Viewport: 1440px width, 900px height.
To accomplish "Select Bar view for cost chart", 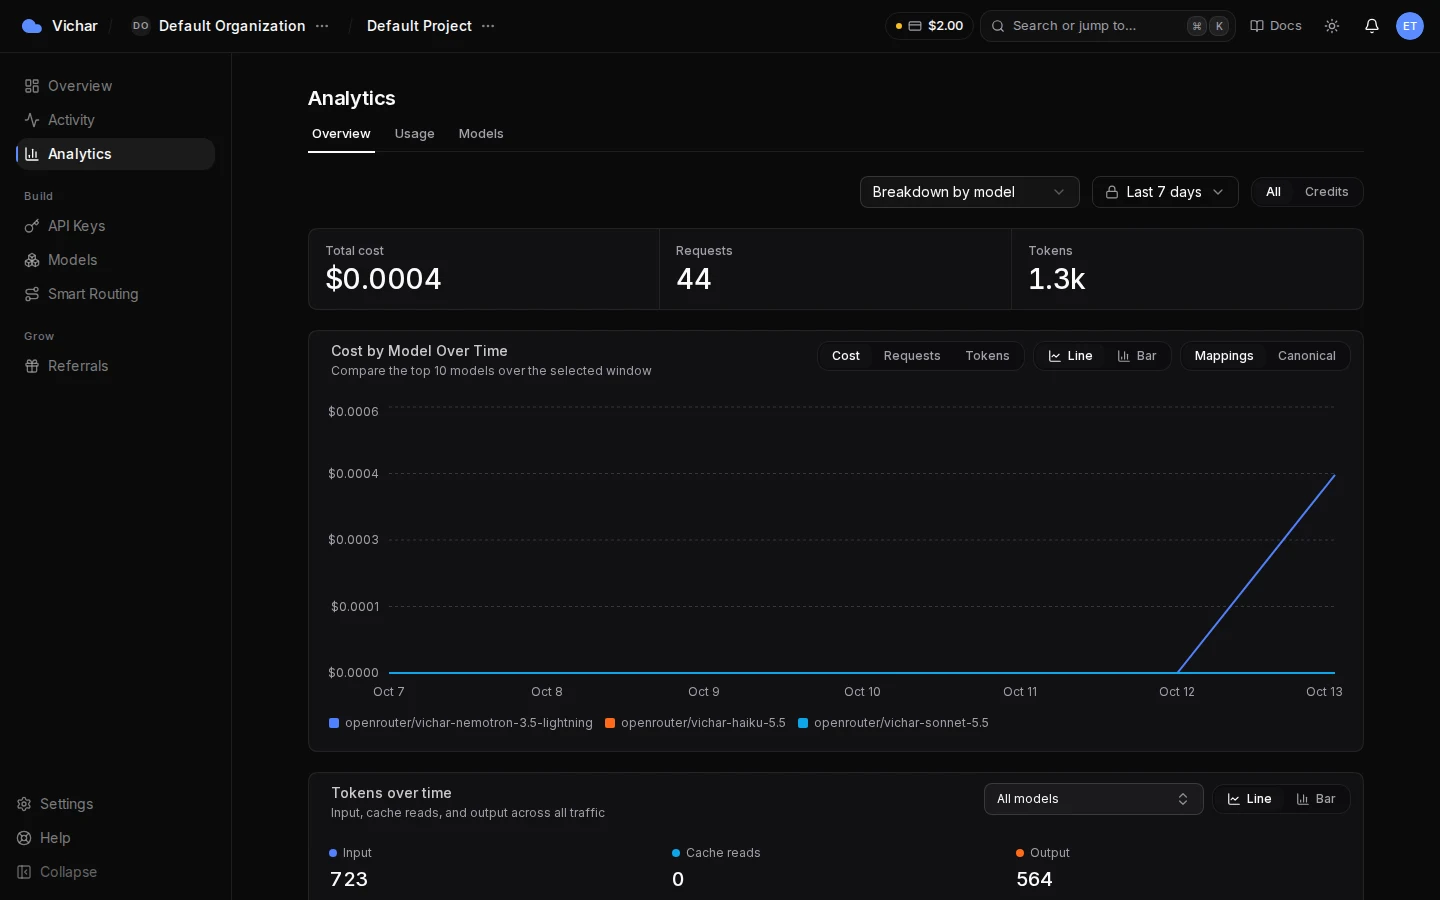I will coord(1137,356).
